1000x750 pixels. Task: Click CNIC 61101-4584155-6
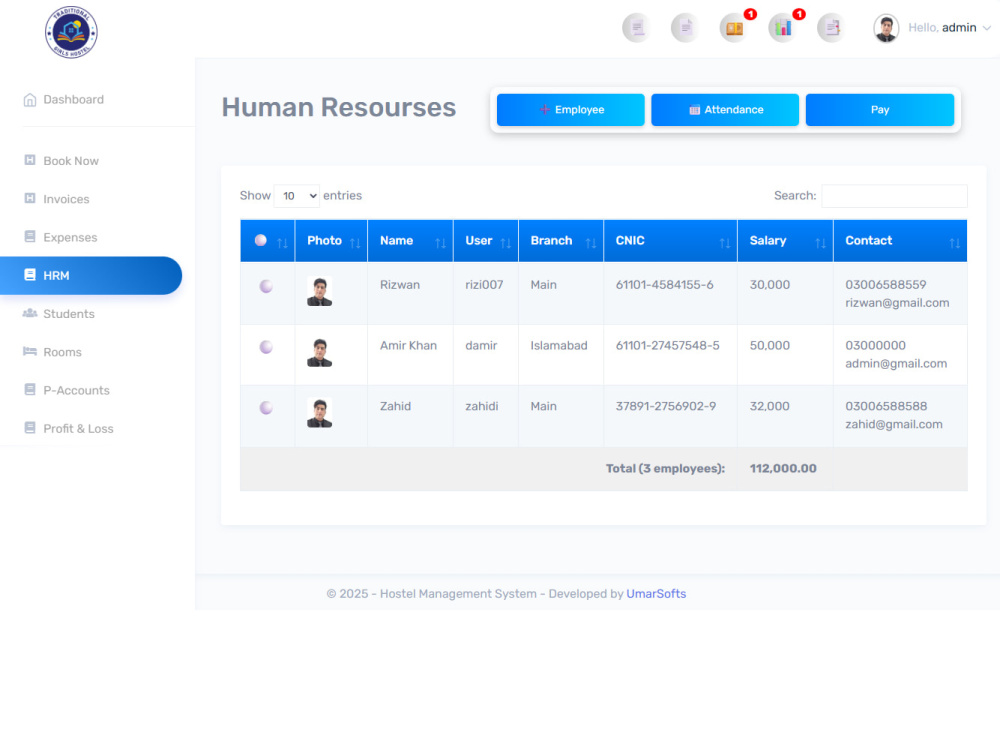pyautogui.click(x=665, y=285)
